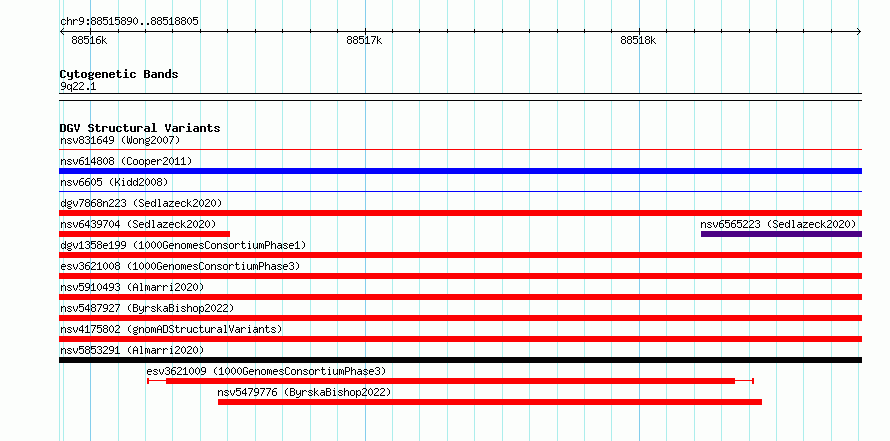Select the red bar for dgv7868n223
The height and width of the screenshot is (441, 890).
pos(461,213)
